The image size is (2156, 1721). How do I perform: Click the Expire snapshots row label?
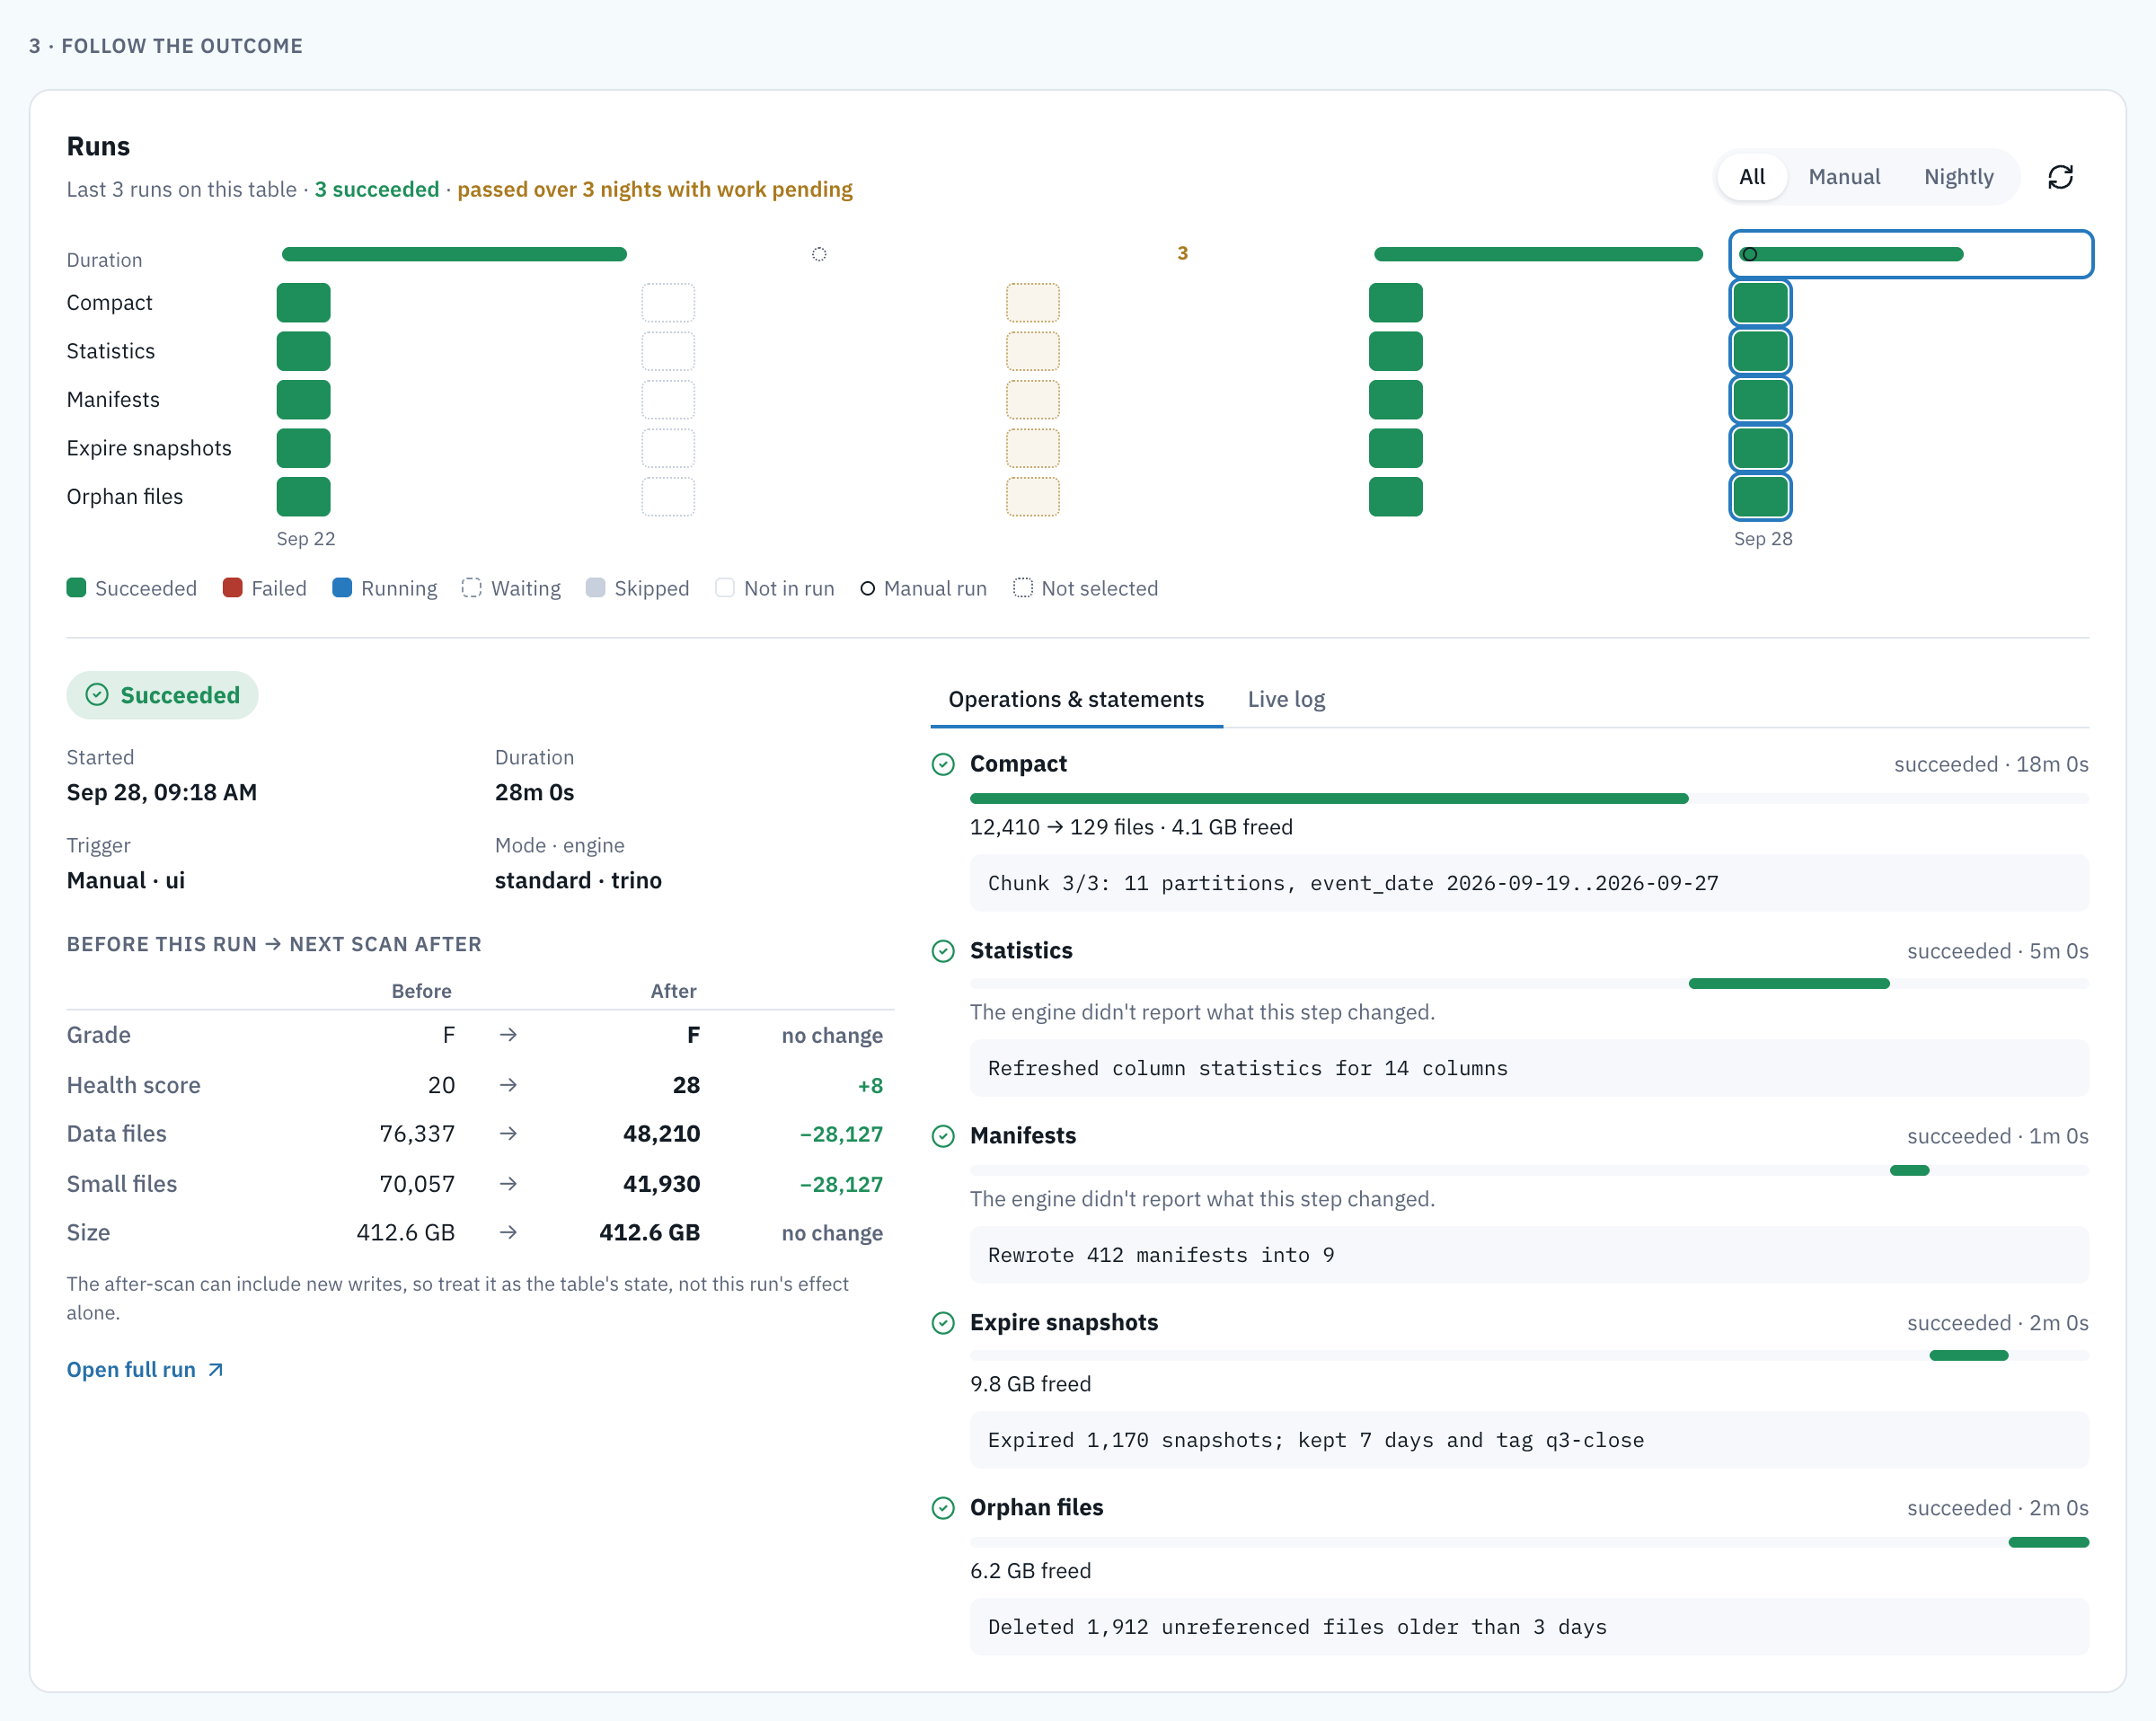click(x=149, y=448)
